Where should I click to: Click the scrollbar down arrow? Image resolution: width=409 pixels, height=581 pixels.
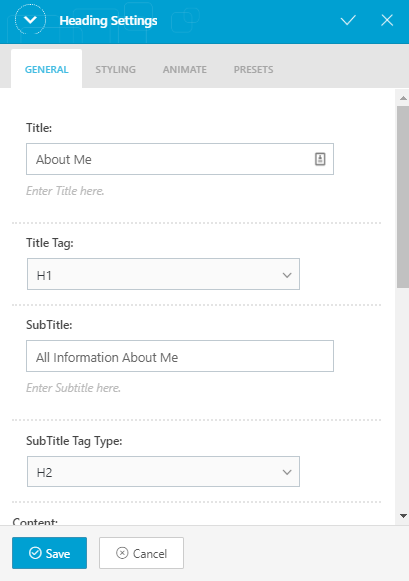click(403, 515)
